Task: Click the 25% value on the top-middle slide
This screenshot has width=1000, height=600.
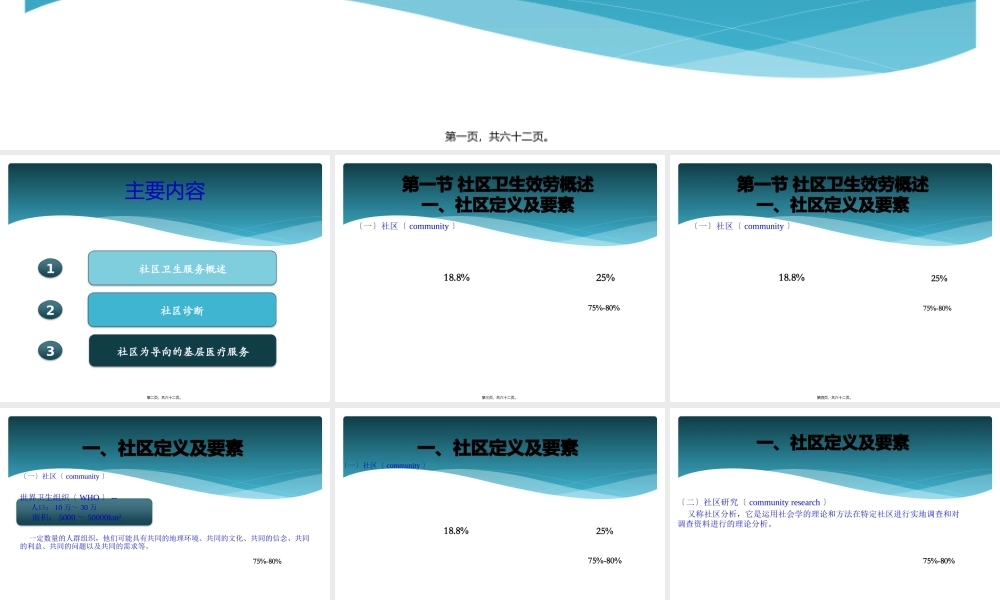Action: pos(605,278)
